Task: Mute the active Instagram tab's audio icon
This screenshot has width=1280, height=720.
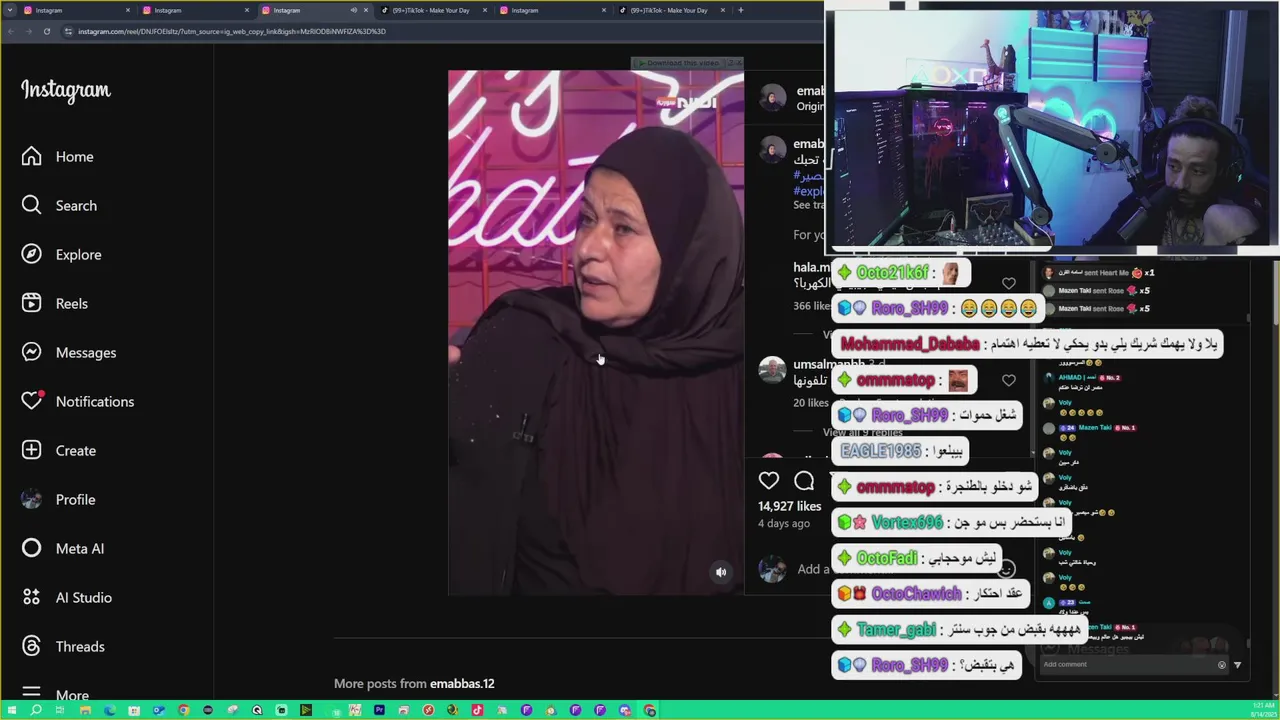Action: (x=353, y=10)
